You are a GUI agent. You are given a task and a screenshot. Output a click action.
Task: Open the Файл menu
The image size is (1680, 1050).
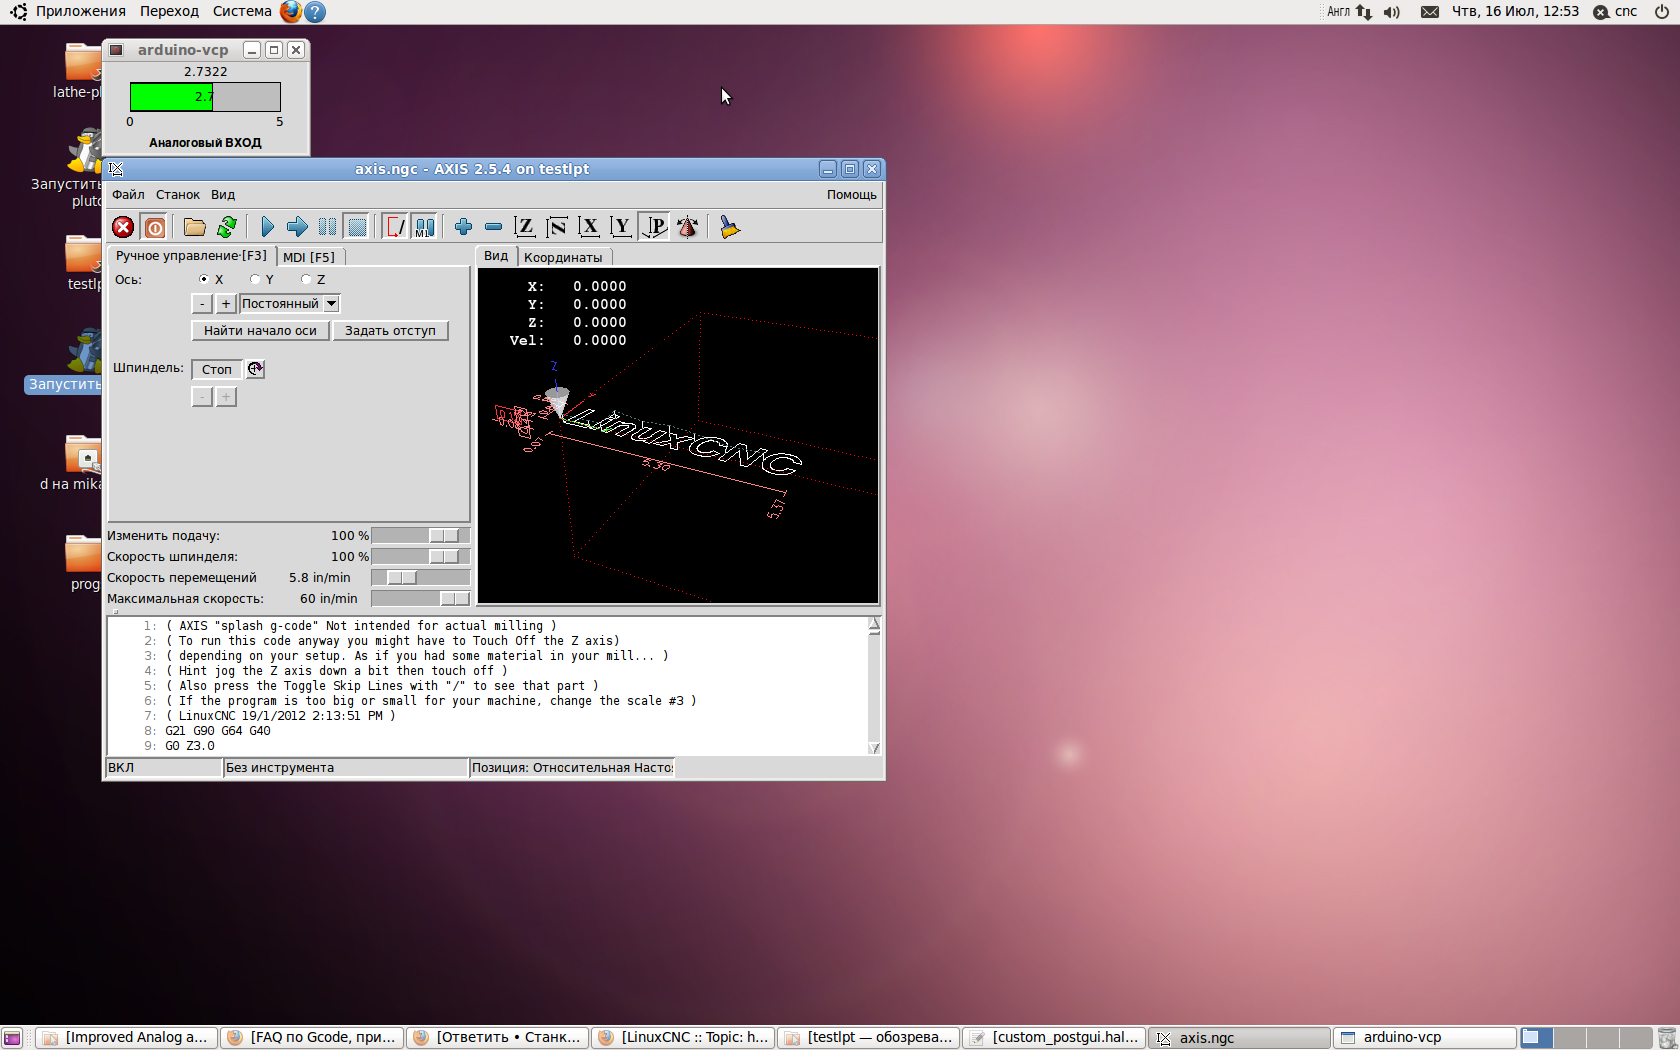[x=128, y=195]
